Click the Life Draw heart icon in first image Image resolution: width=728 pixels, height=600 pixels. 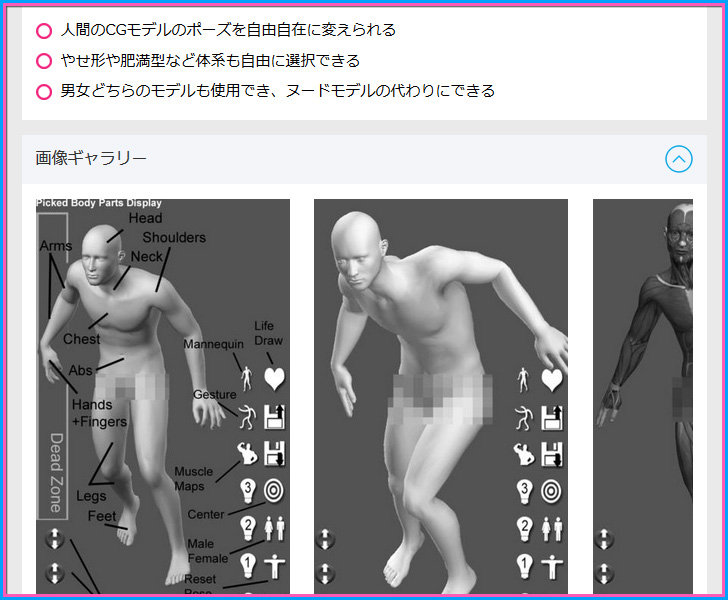275,378
